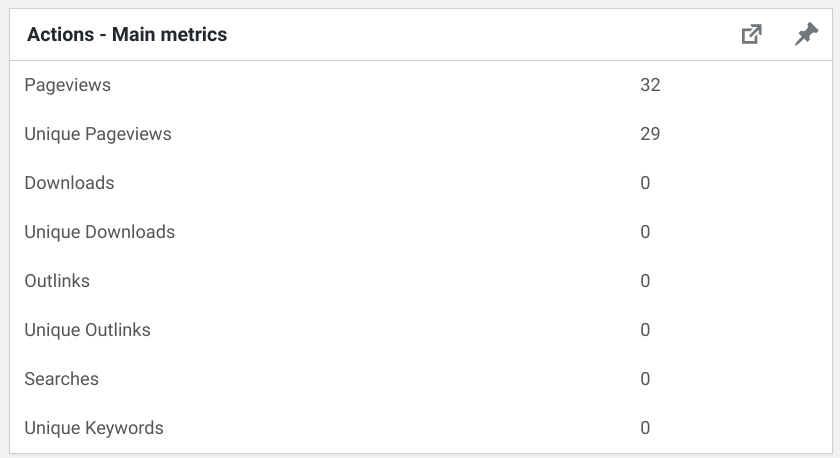Click the Unique Downloads label
Screen dimensions: 840x458
click(100, 232)
